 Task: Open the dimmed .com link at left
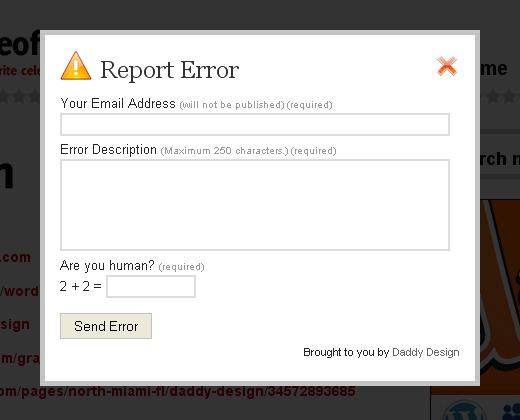point(15,257)
